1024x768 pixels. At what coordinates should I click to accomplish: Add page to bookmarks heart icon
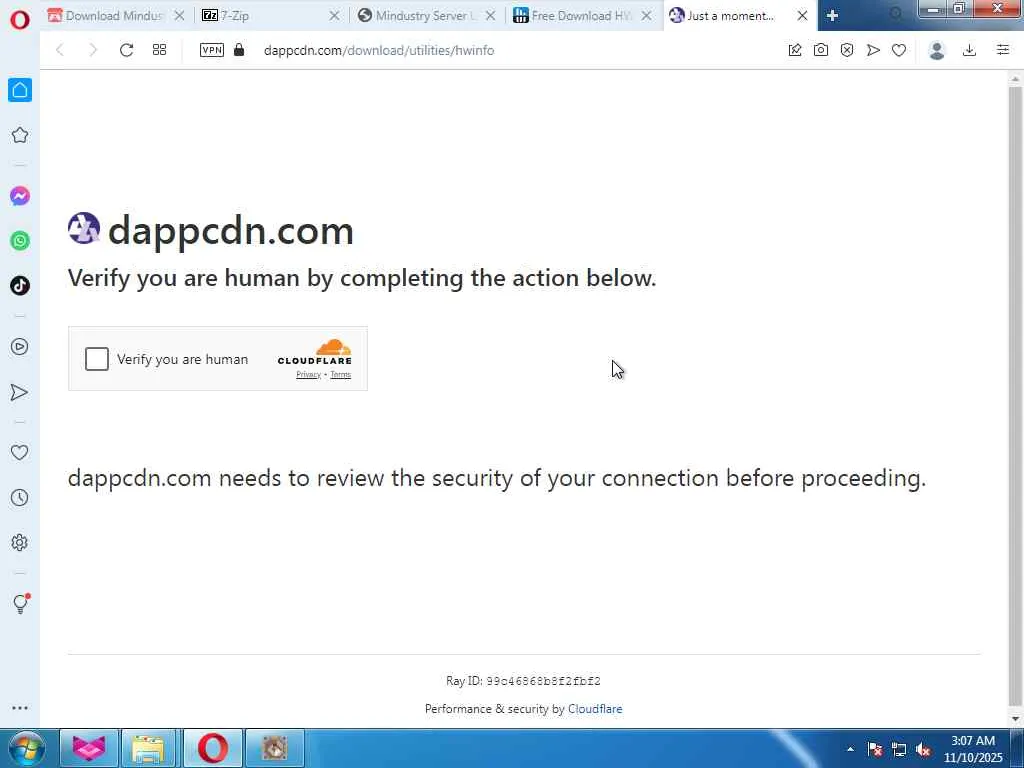coord(899,50)
